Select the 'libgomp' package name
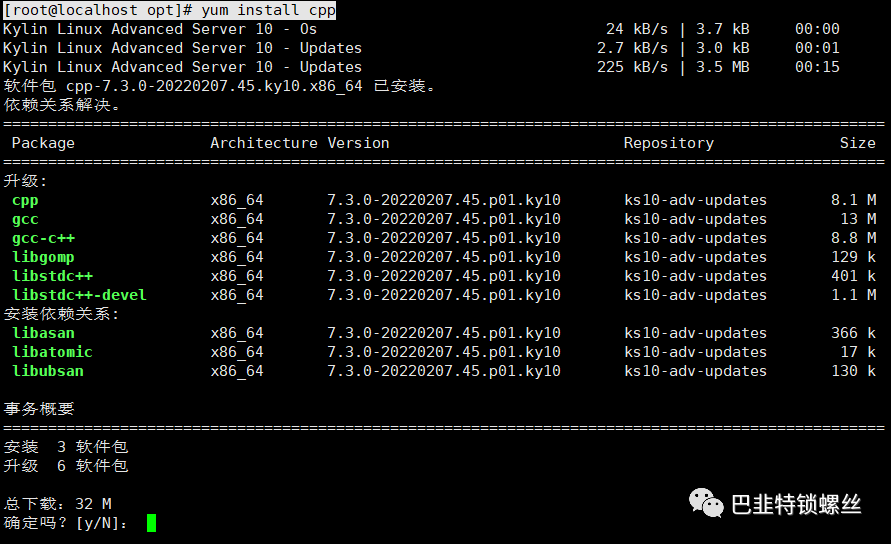This screenshot has height=544, width=891. (44, 258)
